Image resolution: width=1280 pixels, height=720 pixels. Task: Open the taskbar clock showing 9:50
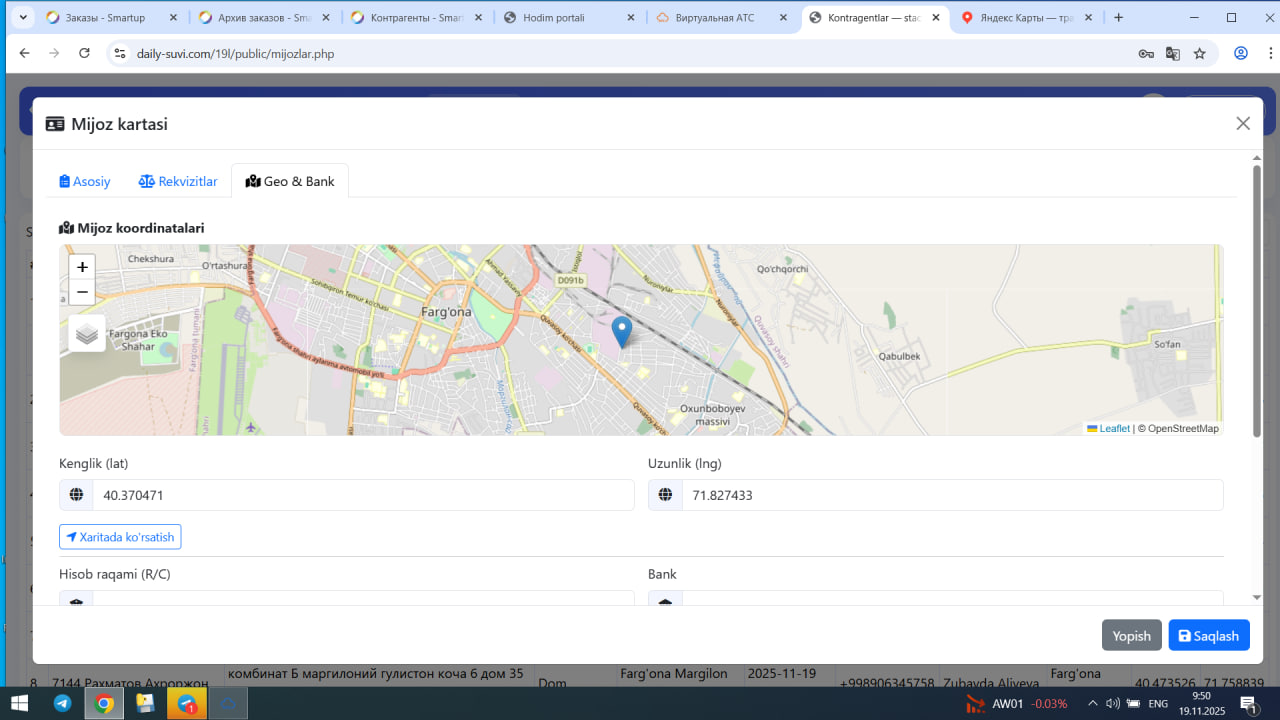pyautogui.click(x=1201, y=704)
